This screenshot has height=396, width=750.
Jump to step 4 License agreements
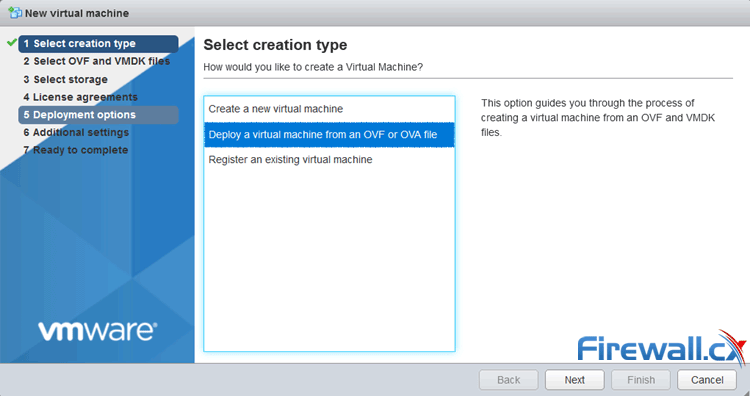click(x=80, y=97)
